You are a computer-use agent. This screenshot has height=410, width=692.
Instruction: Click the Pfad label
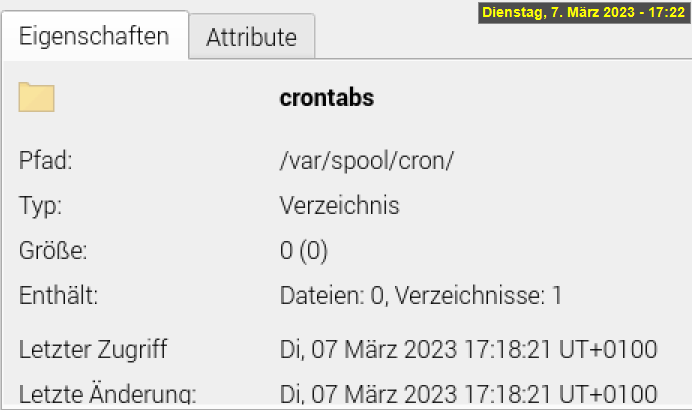point(47,161)
